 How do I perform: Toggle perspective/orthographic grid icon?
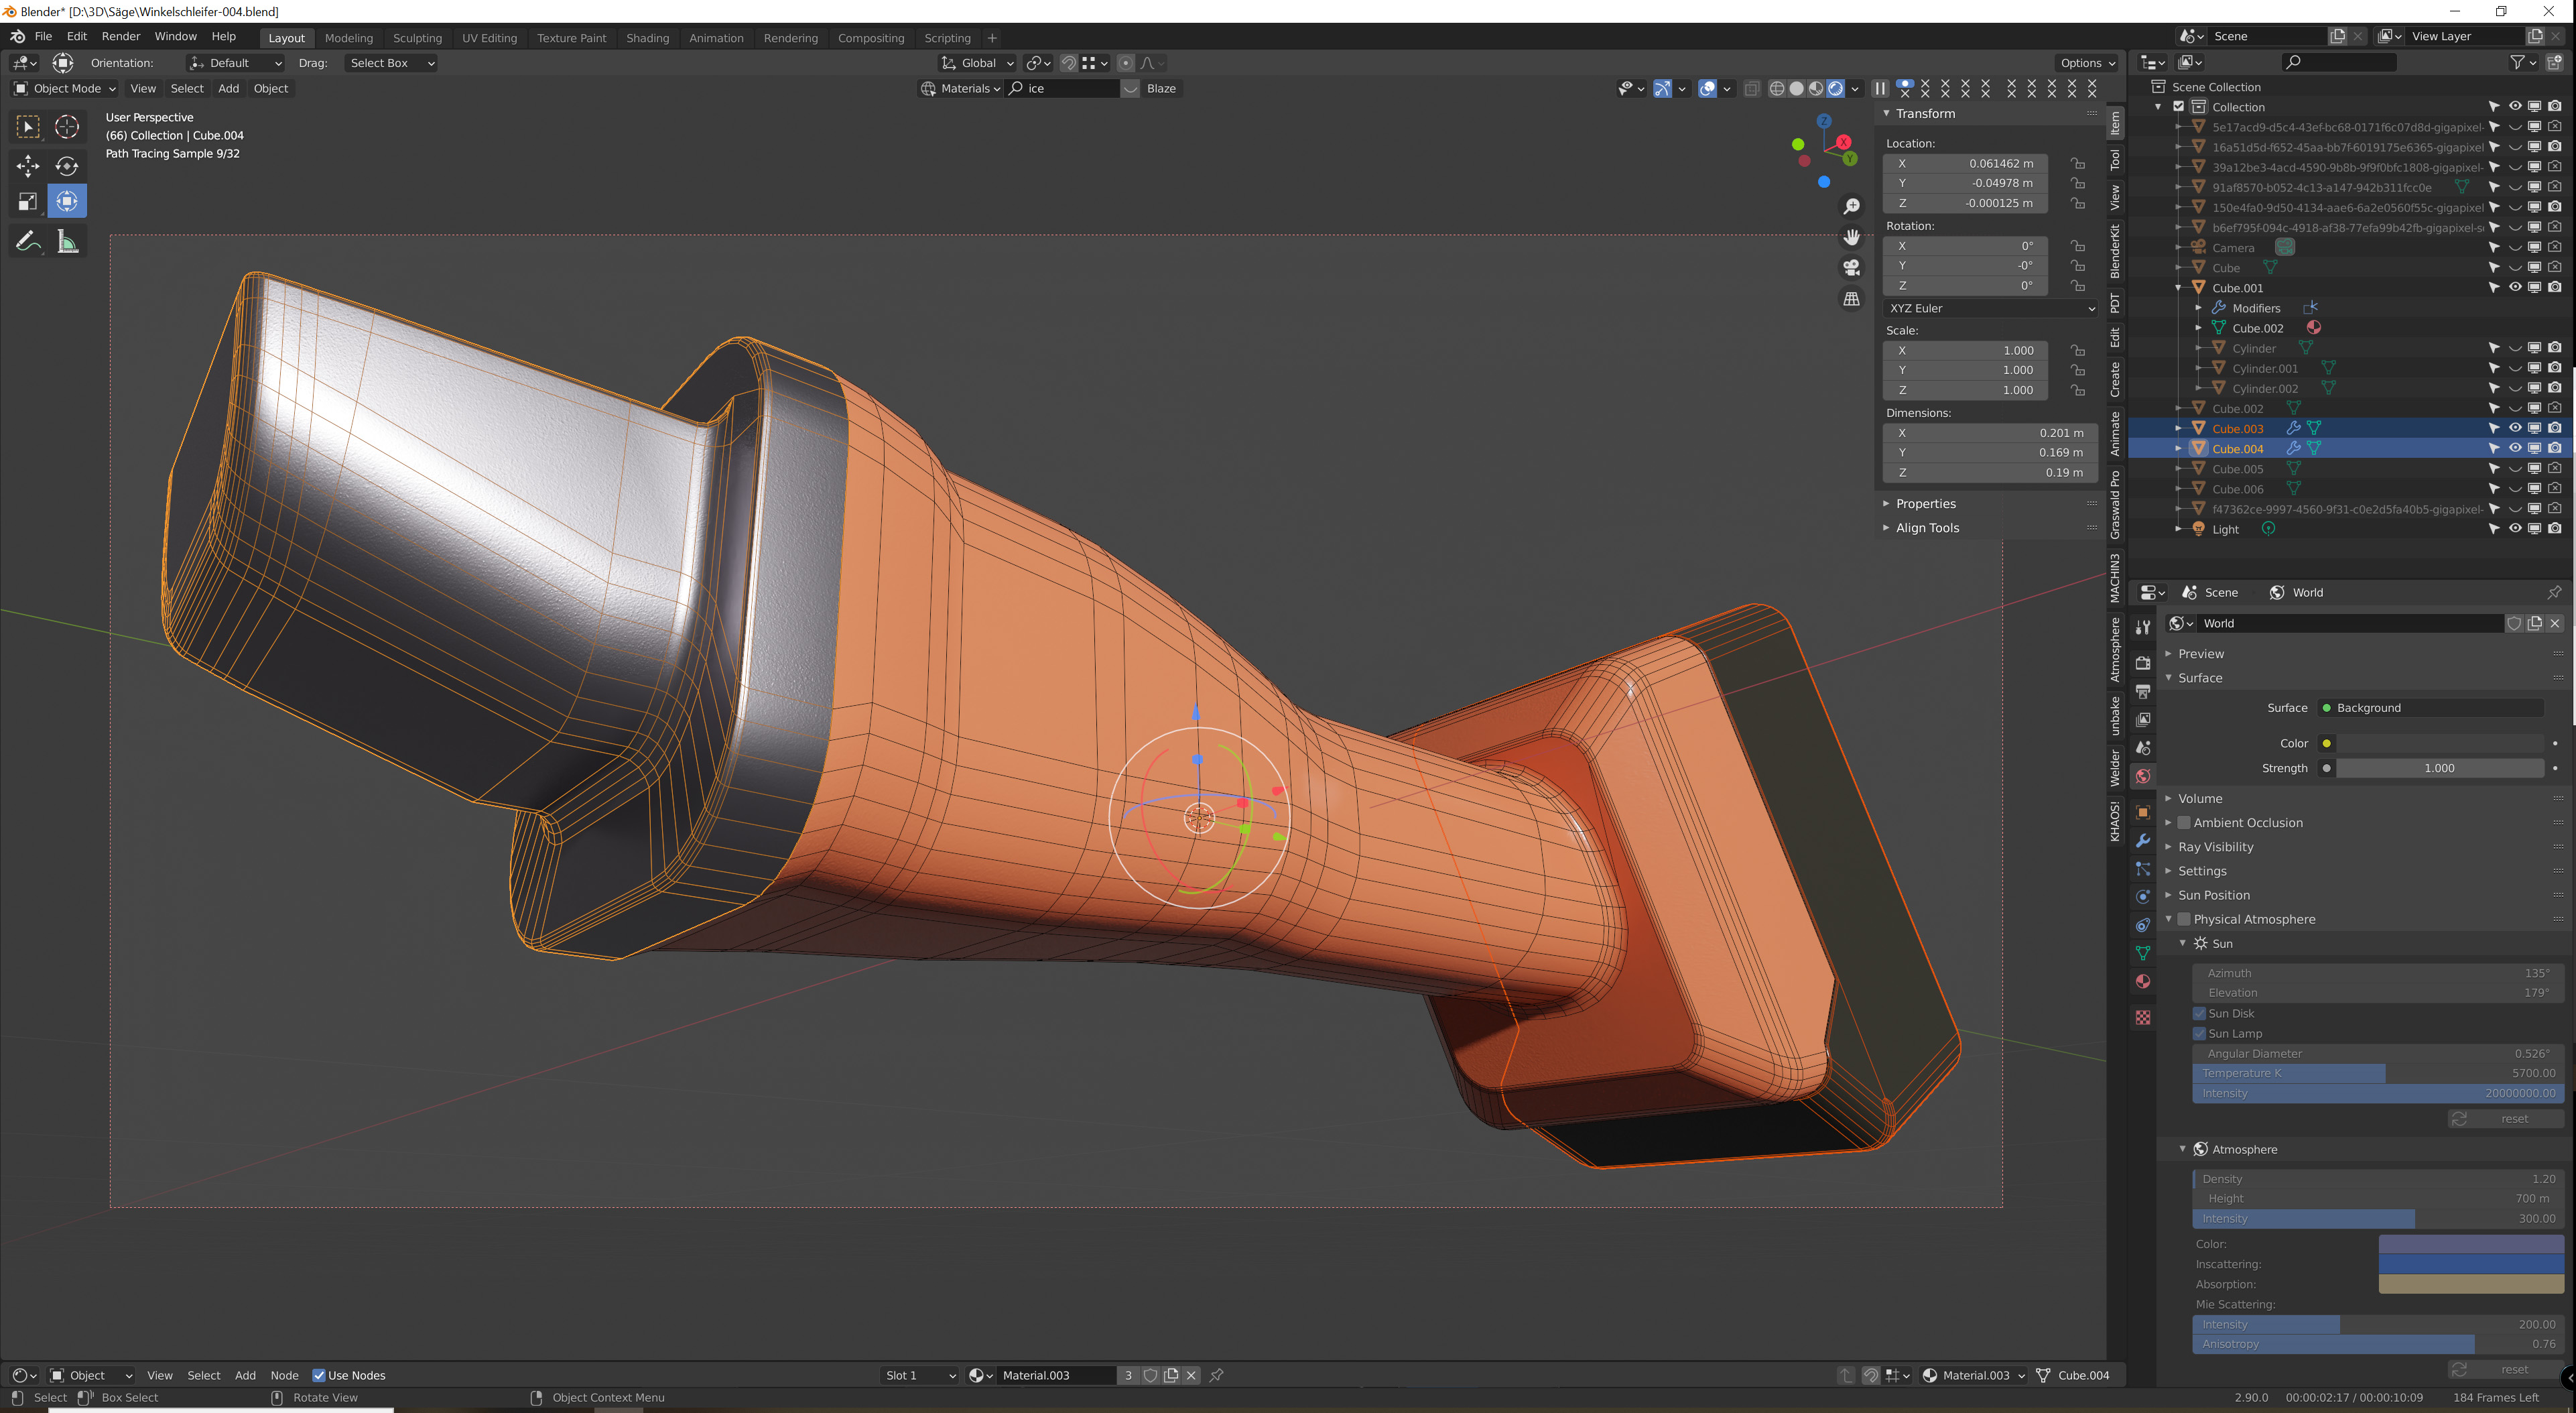tap(1851, 299)
